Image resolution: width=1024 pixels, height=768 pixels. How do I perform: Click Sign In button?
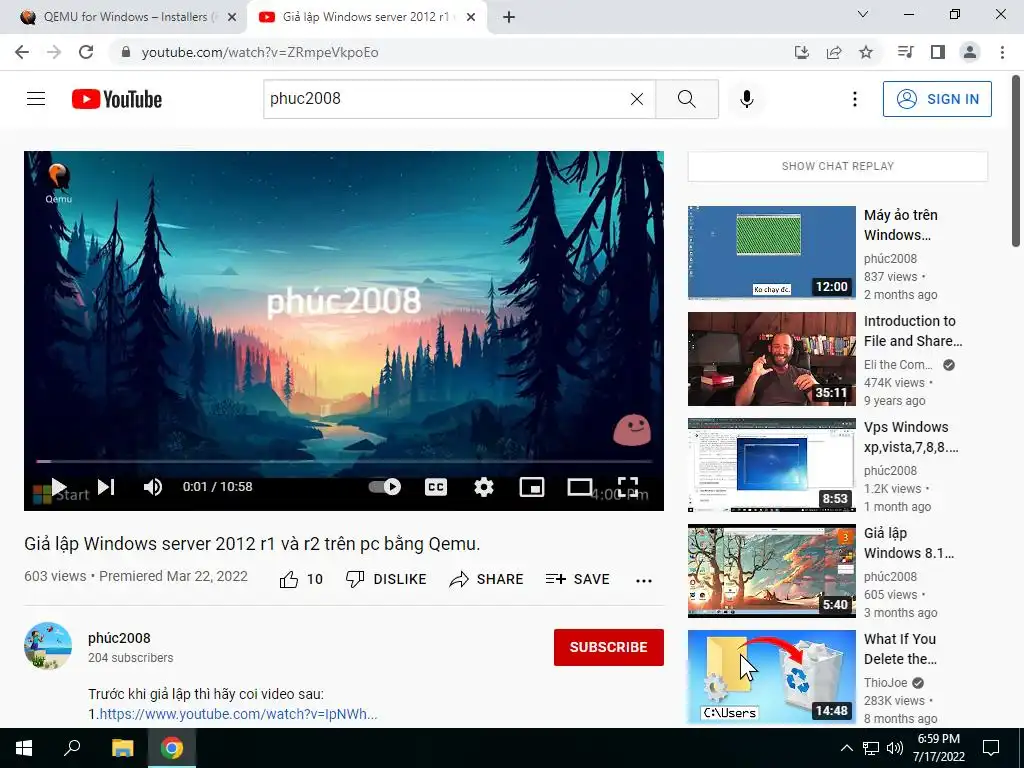937,99
